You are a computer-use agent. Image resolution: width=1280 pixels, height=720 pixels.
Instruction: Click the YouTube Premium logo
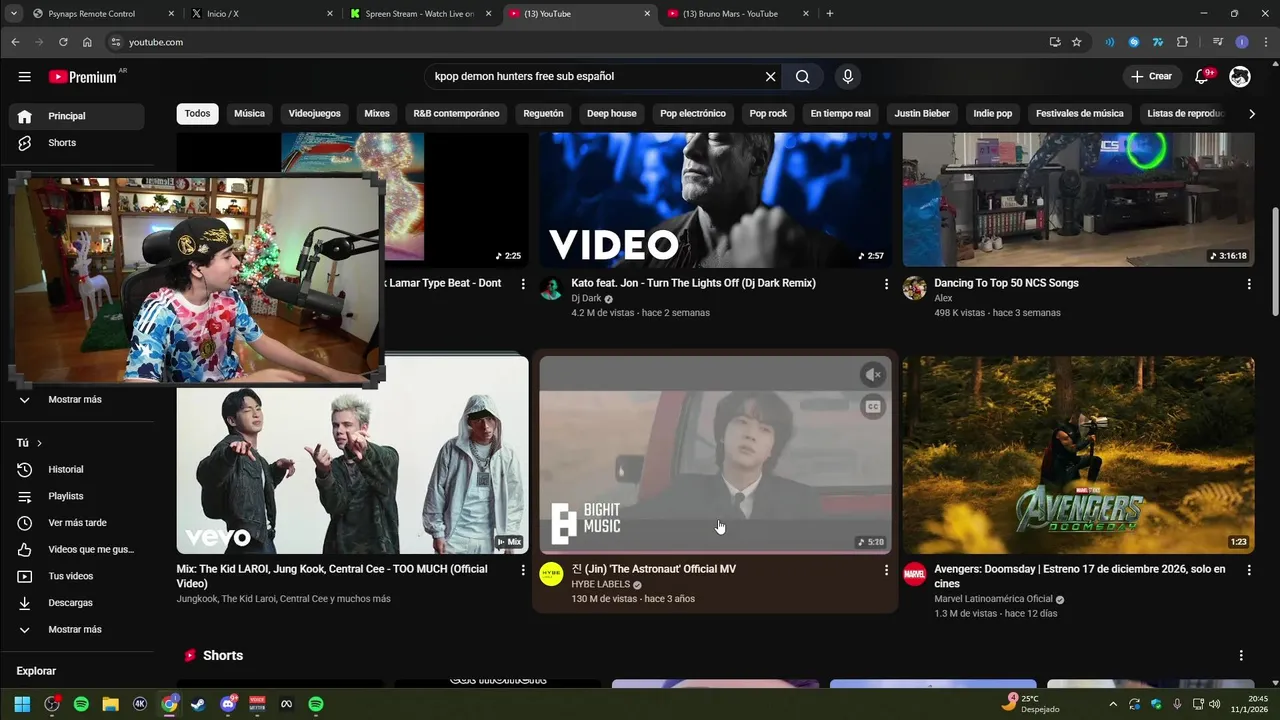[82, 77]
